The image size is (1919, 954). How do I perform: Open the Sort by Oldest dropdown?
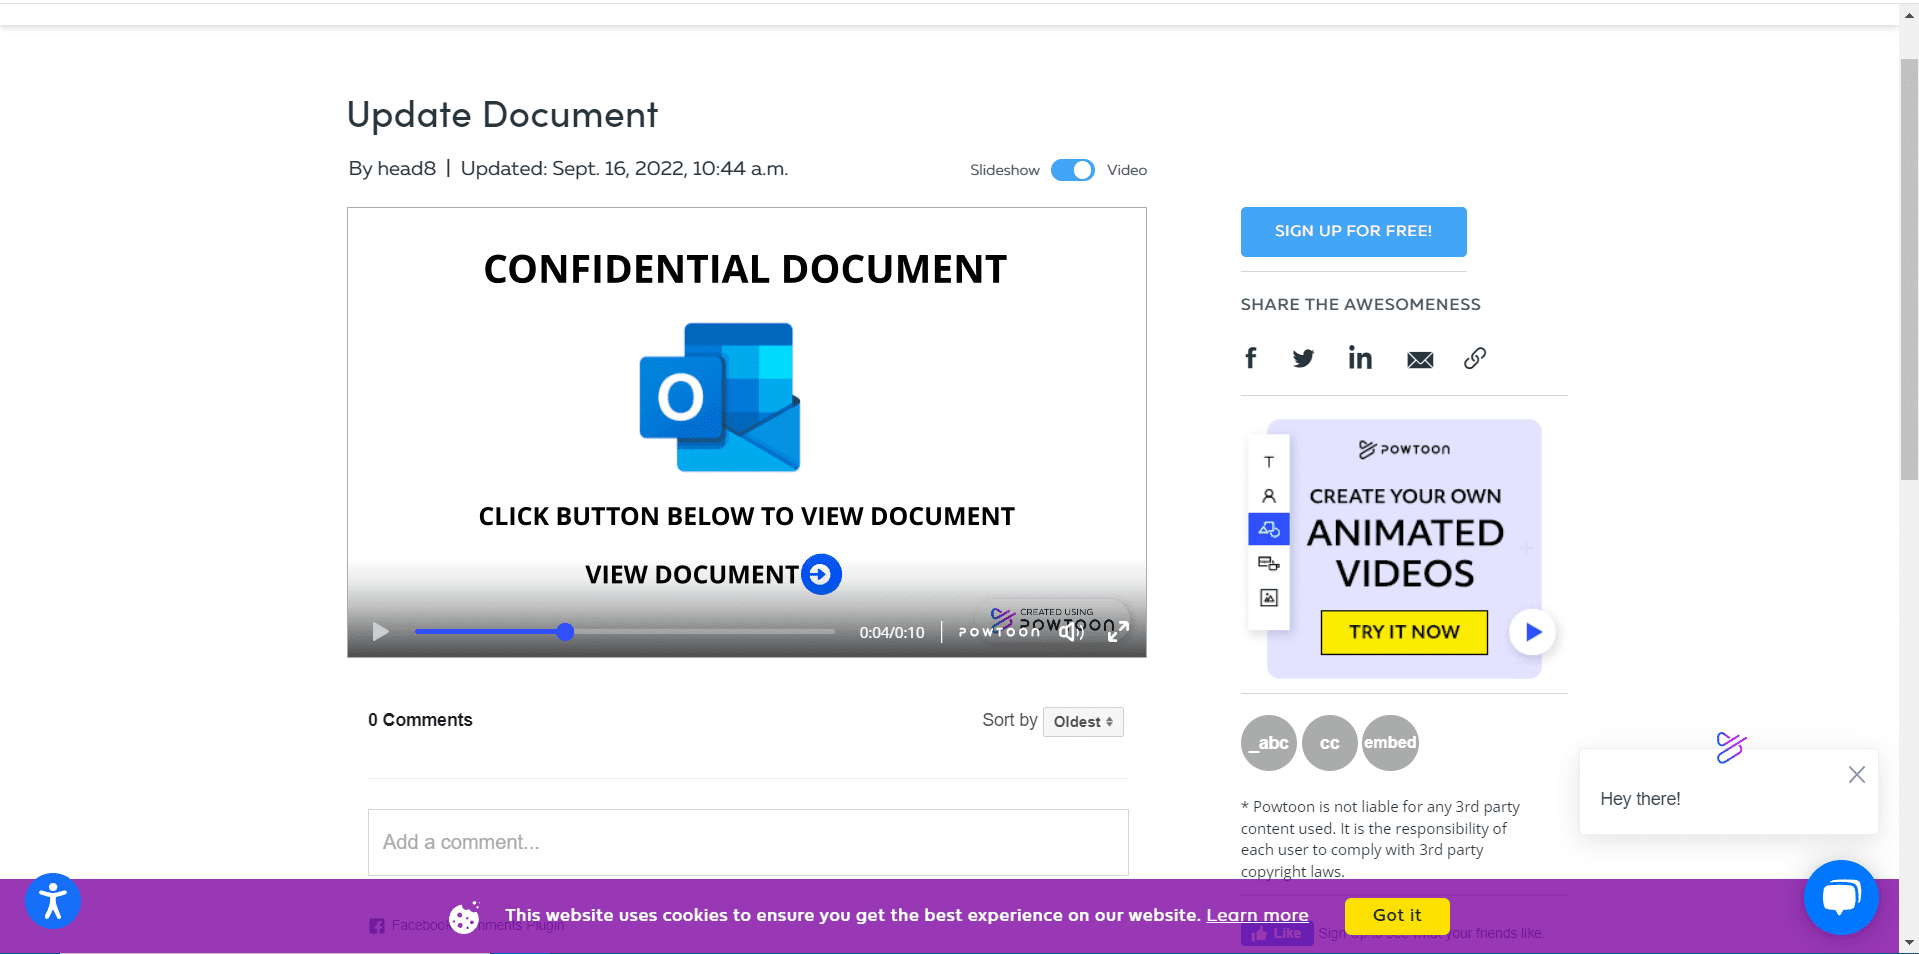click(x=1083, y=722)
